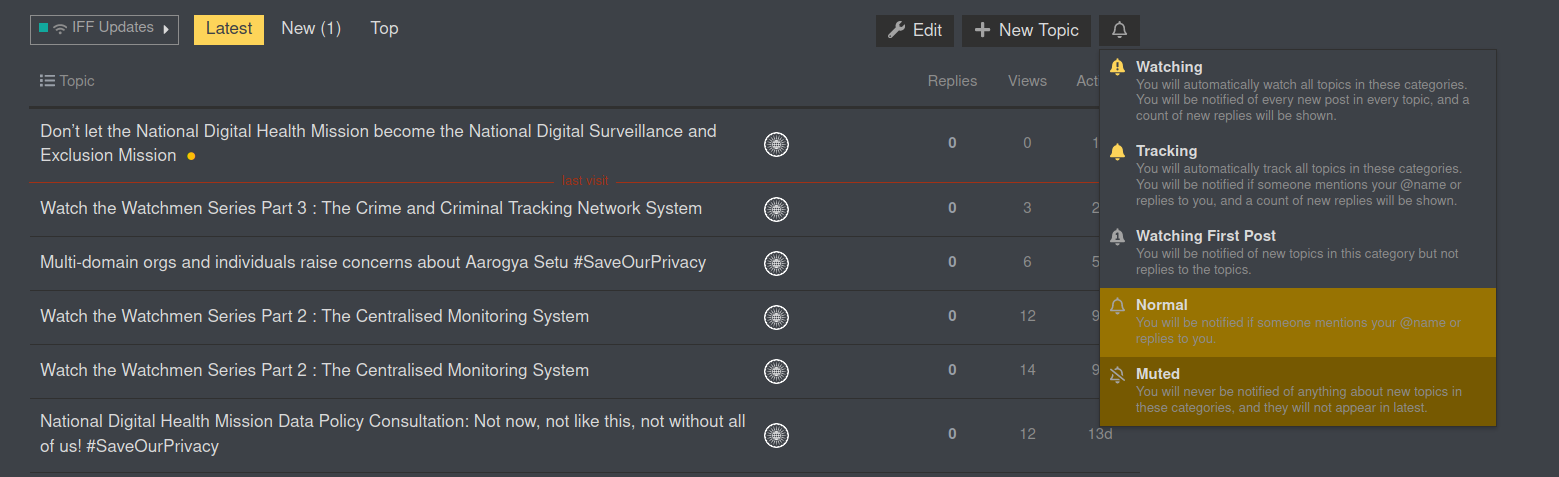The height and width of the screenshot is (477, 1559).
Task: Open the New (1) tab
Action: tap(311, 29)
